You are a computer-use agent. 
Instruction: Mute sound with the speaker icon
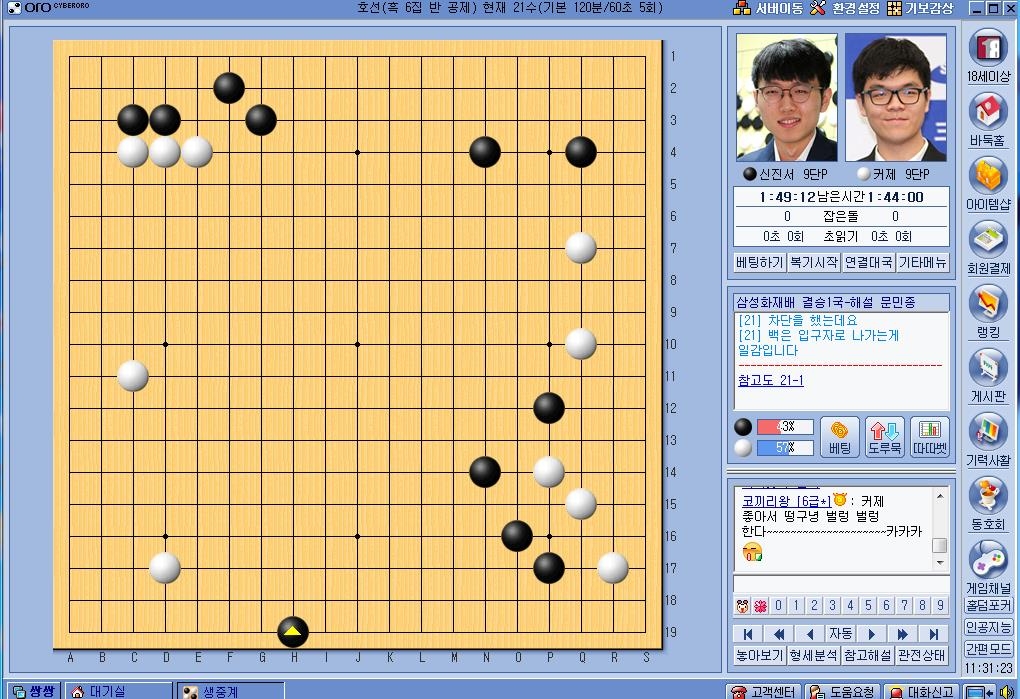(1006, 691)
